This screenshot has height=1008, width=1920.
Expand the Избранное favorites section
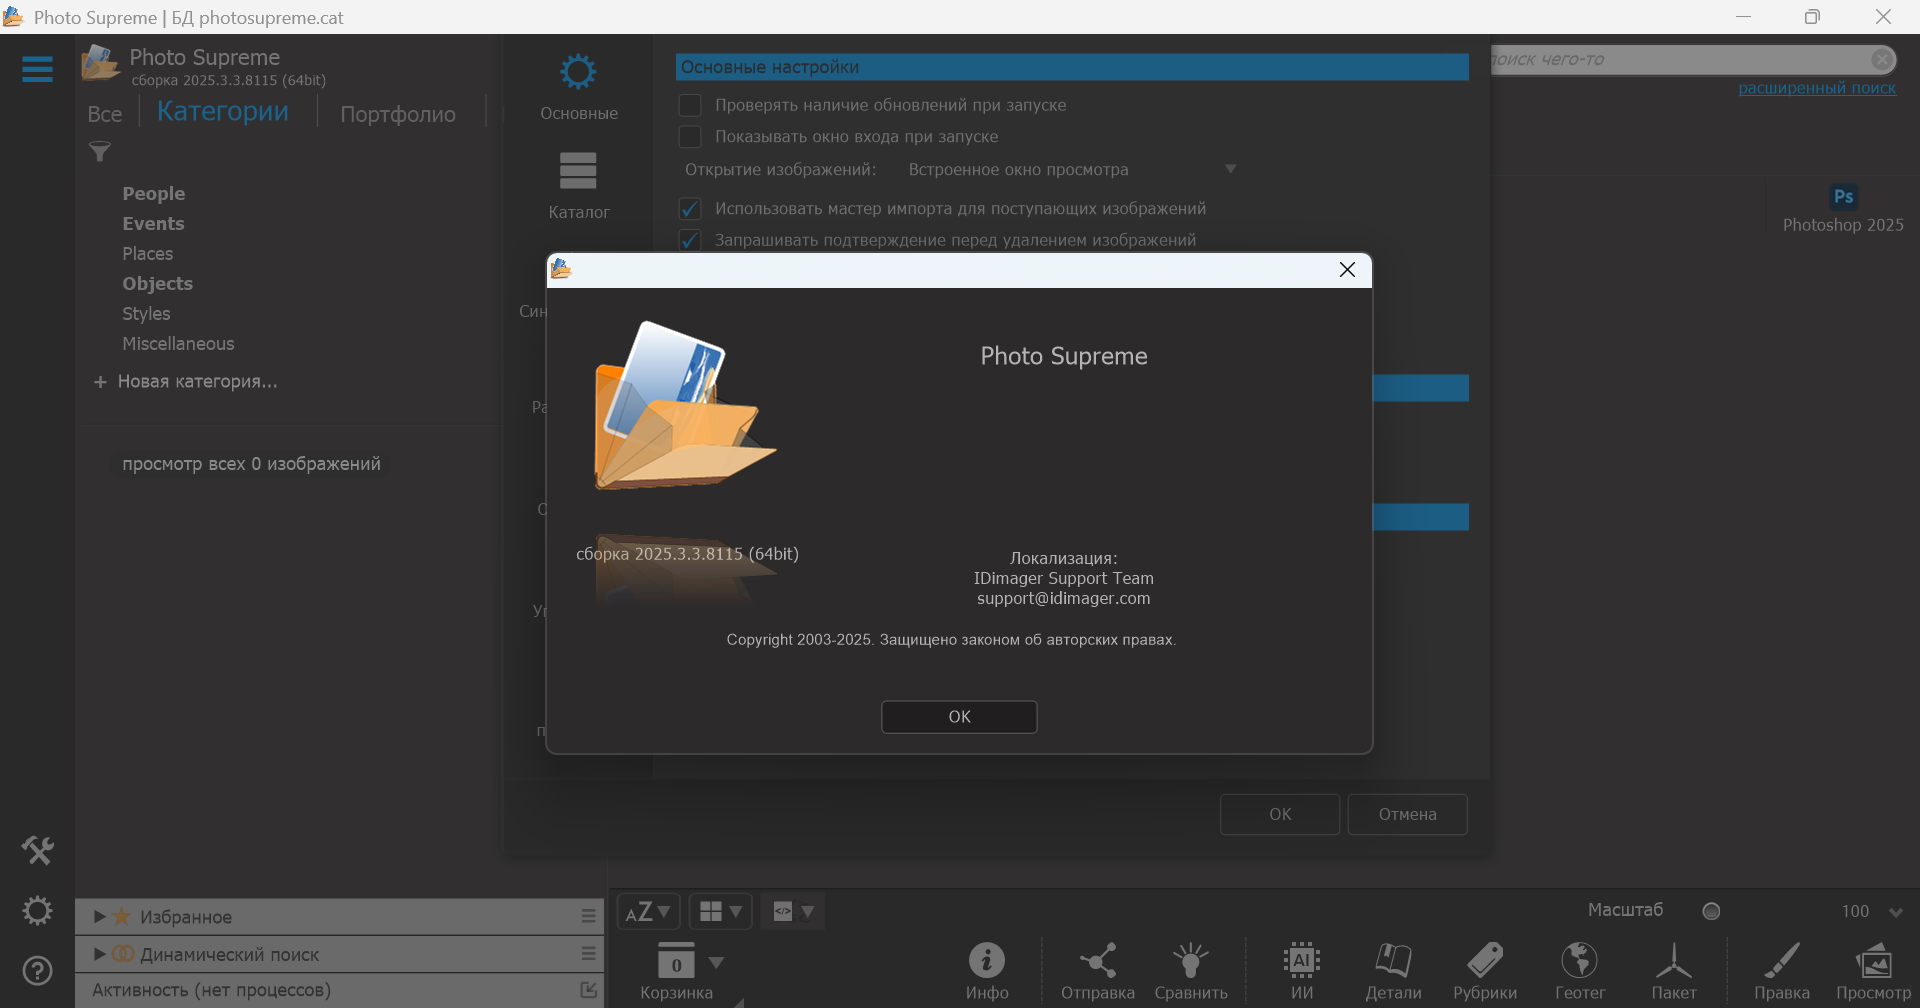tap(100, 917)
